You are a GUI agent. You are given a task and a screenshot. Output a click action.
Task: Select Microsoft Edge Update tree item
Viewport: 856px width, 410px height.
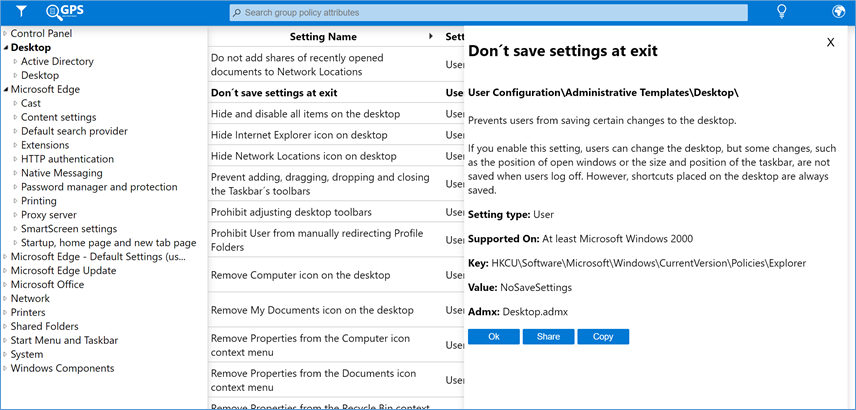[63, 270]
